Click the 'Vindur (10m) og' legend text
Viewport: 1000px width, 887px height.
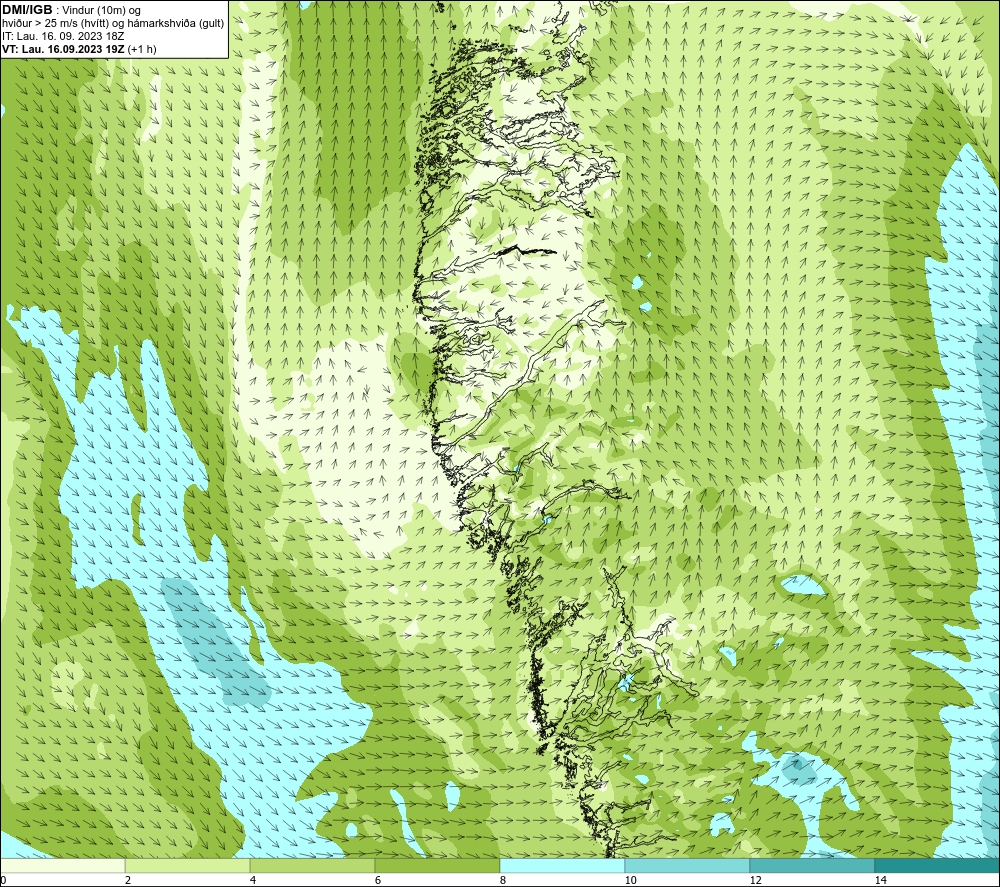pyautogui.click(x=101, y=11)
